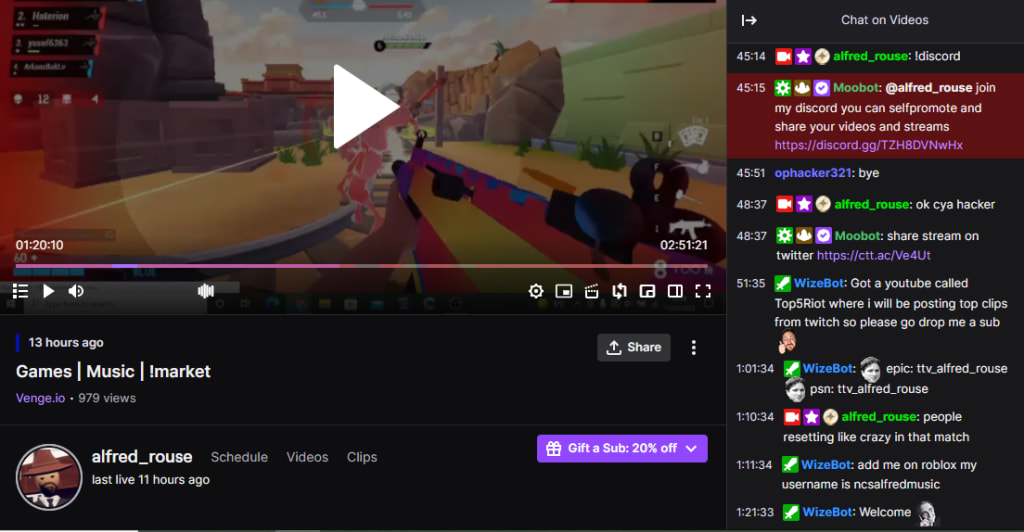Viewport: 1024px width, 532px height.
Task: Click the emote after WizeBot 'Welcome'
Action: 926,513
